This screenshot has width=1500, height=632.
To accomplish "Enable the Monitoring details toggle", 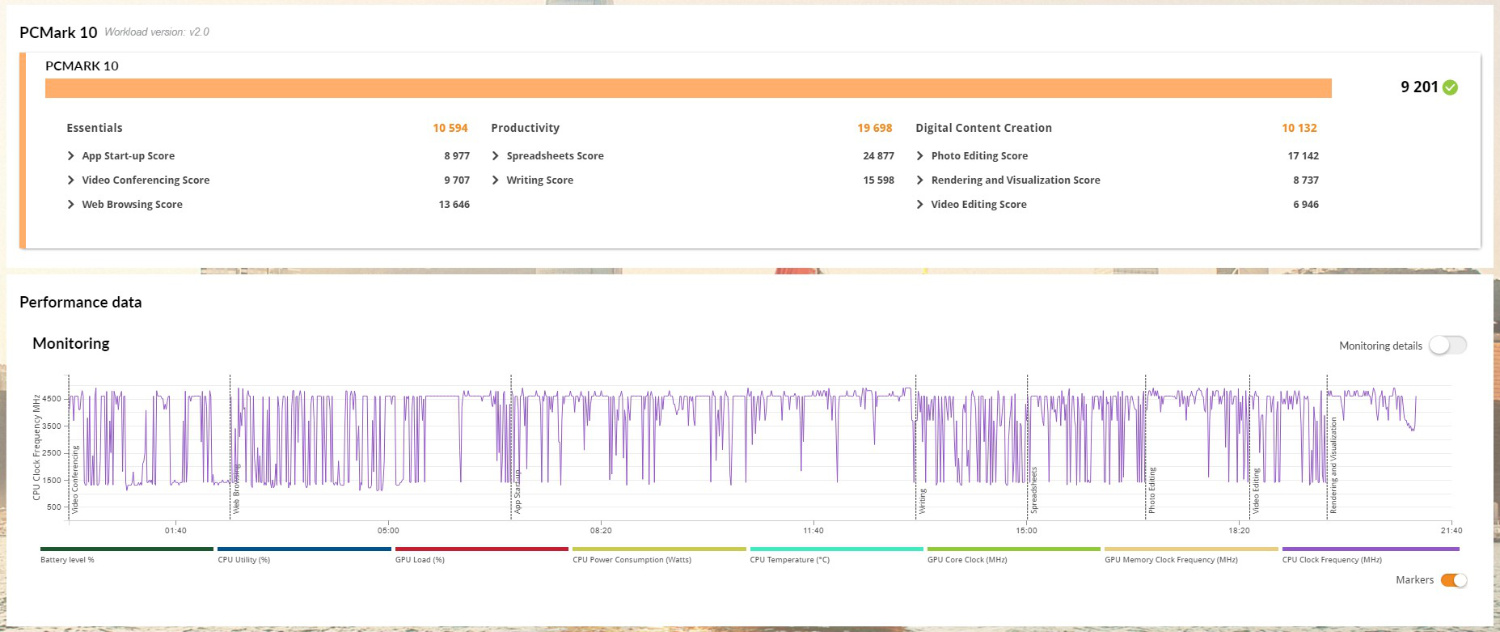I will (x=1447, y=344).
